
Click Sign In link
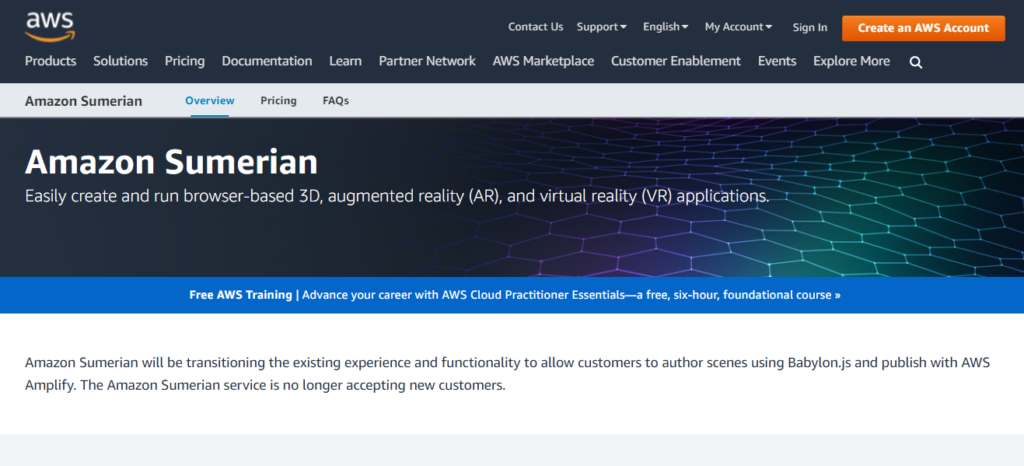(x=810, y=27)
